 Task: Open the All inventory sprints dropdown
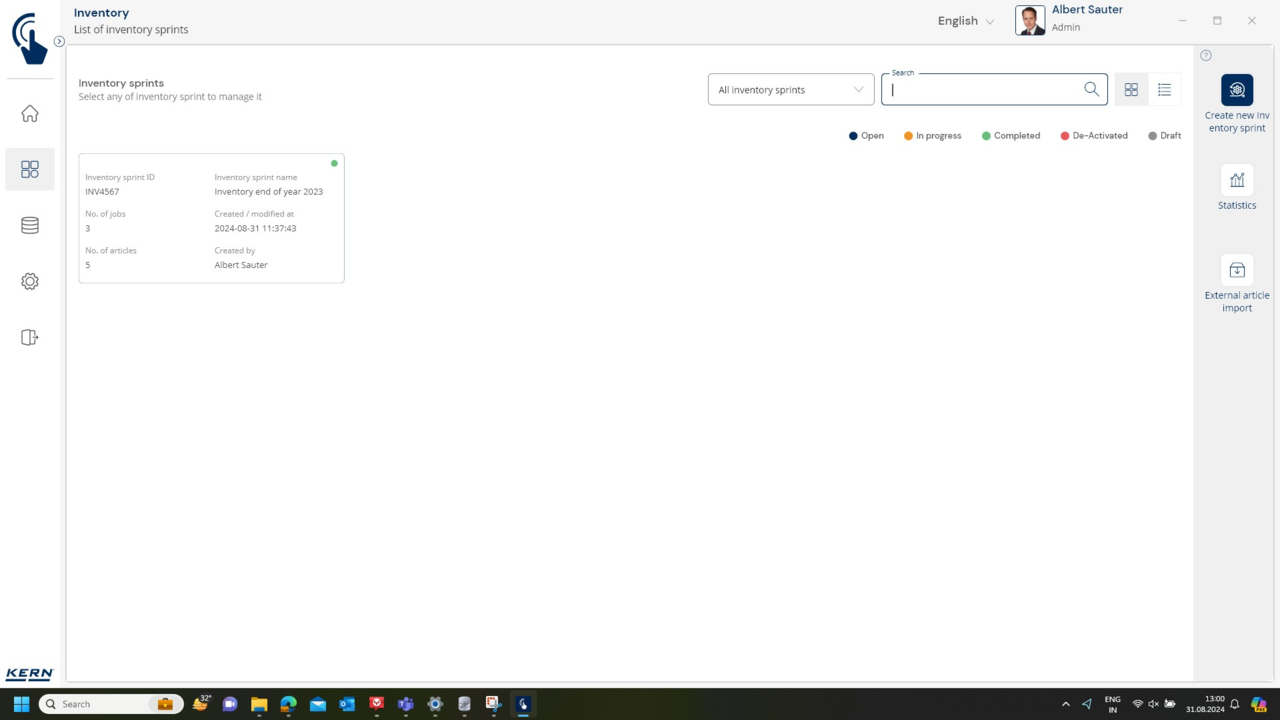pyautogui.click(x=790, y=90)
